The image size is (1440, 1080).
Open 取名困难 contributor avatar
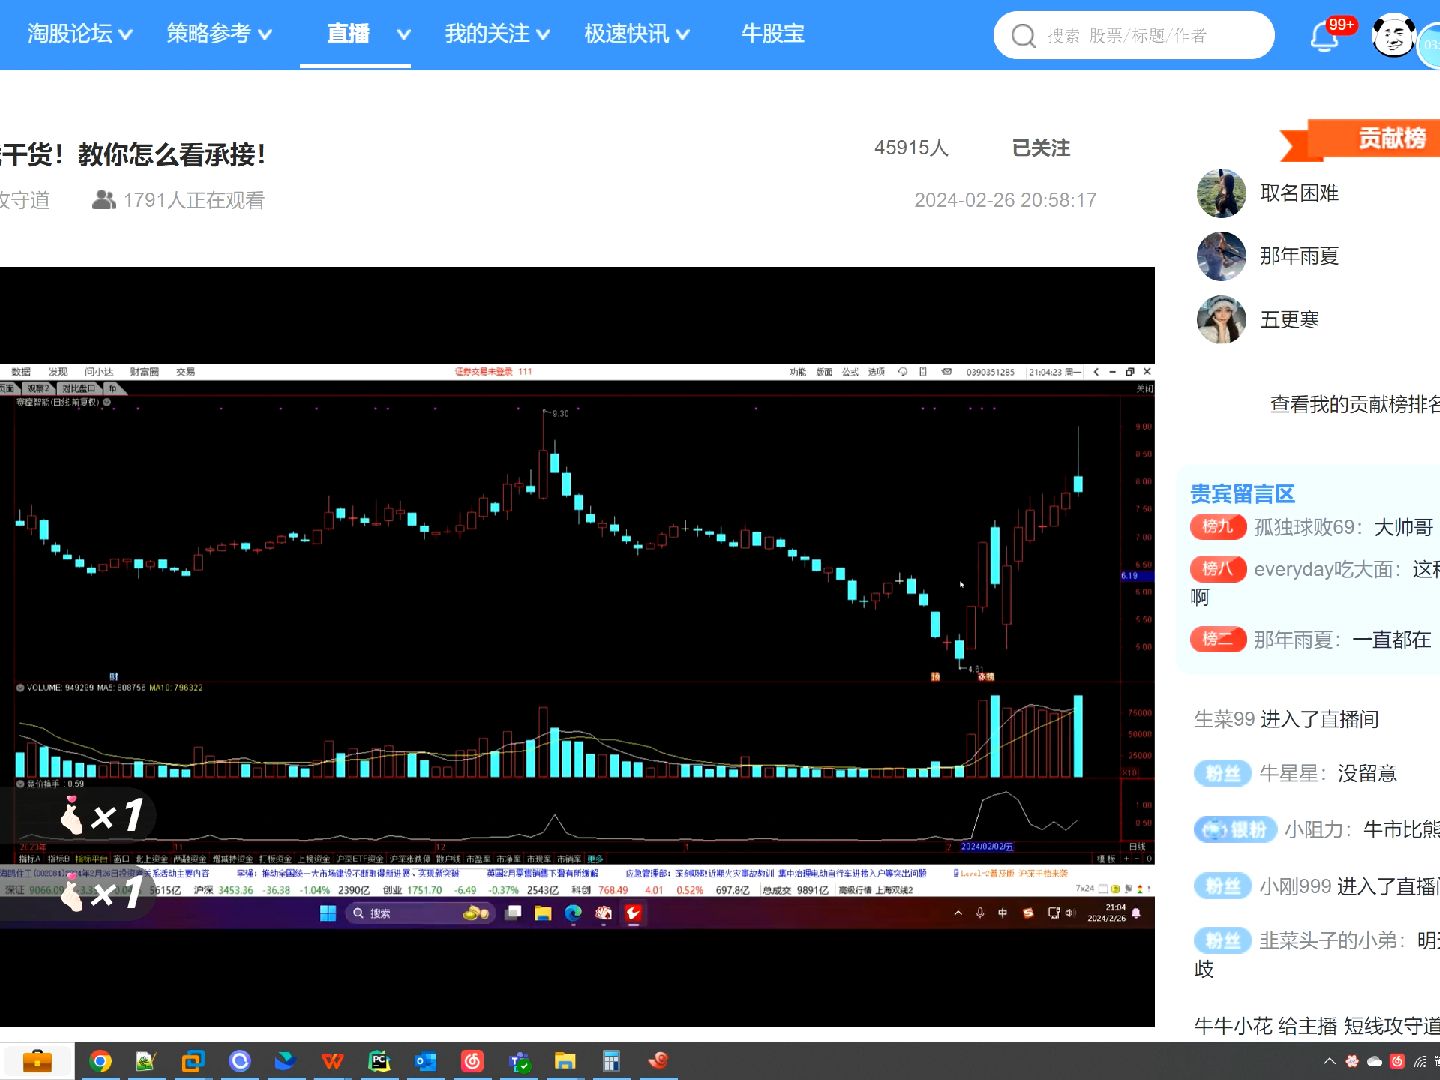tap(1221, 193)
